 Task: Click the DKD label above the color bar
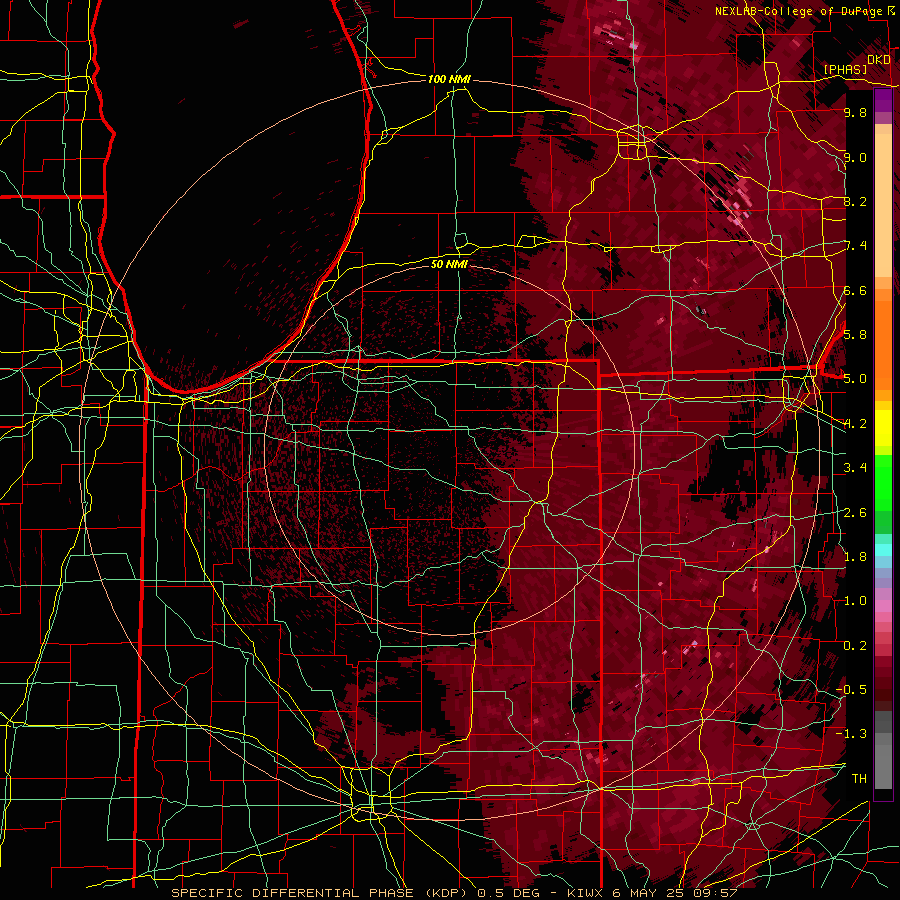point(878,60)
